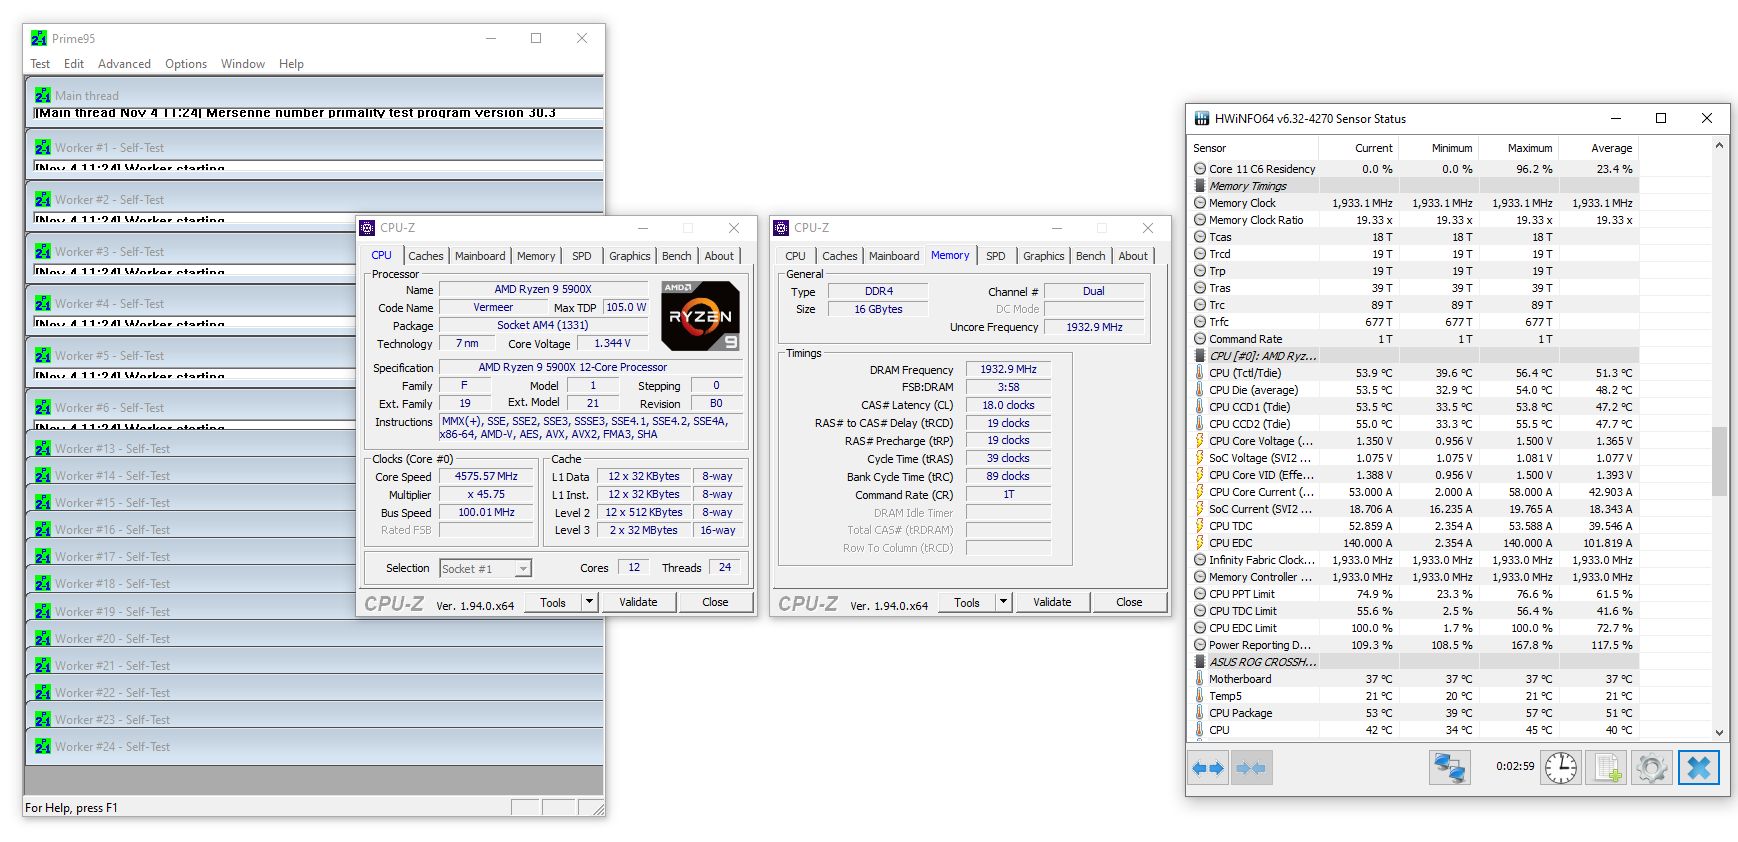Click Worker #2 Self-Test window icon
The width and height of the screenshot is (1738, 842).
click(x=42, y=199)
